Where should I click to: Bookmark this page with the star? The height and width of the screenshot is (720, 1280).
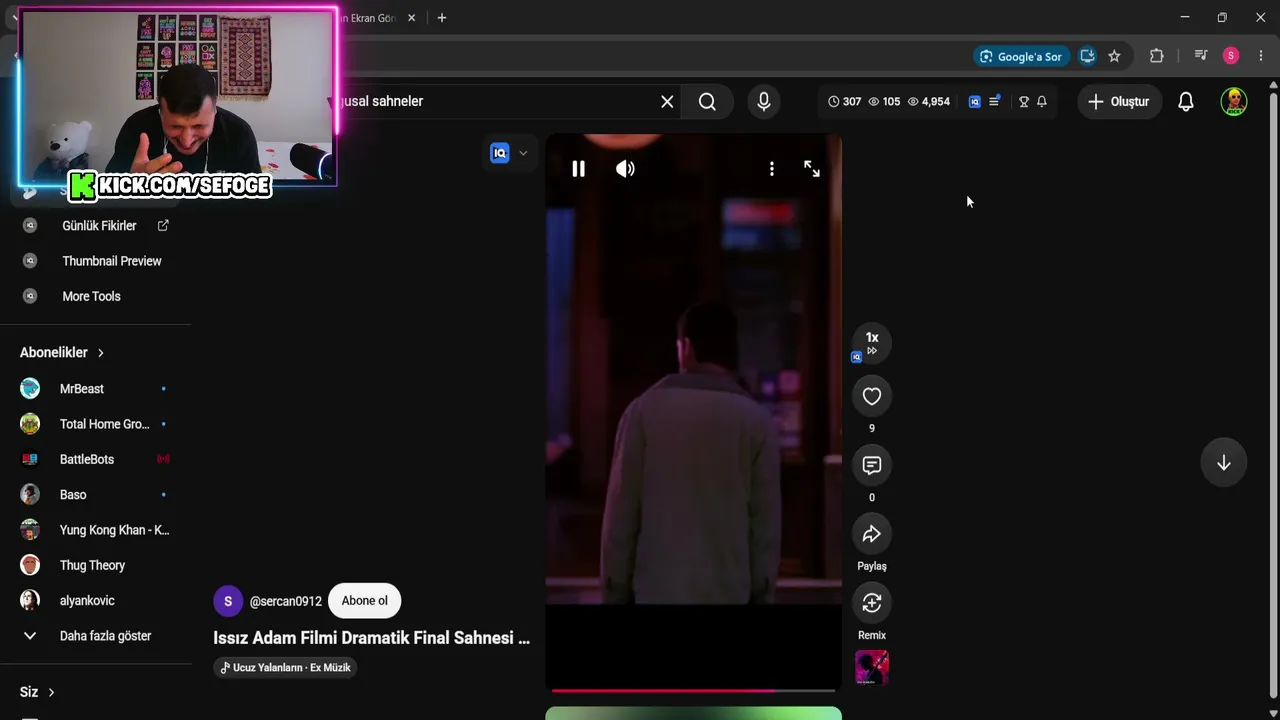pyautogui.click(x=1114, y=56)
